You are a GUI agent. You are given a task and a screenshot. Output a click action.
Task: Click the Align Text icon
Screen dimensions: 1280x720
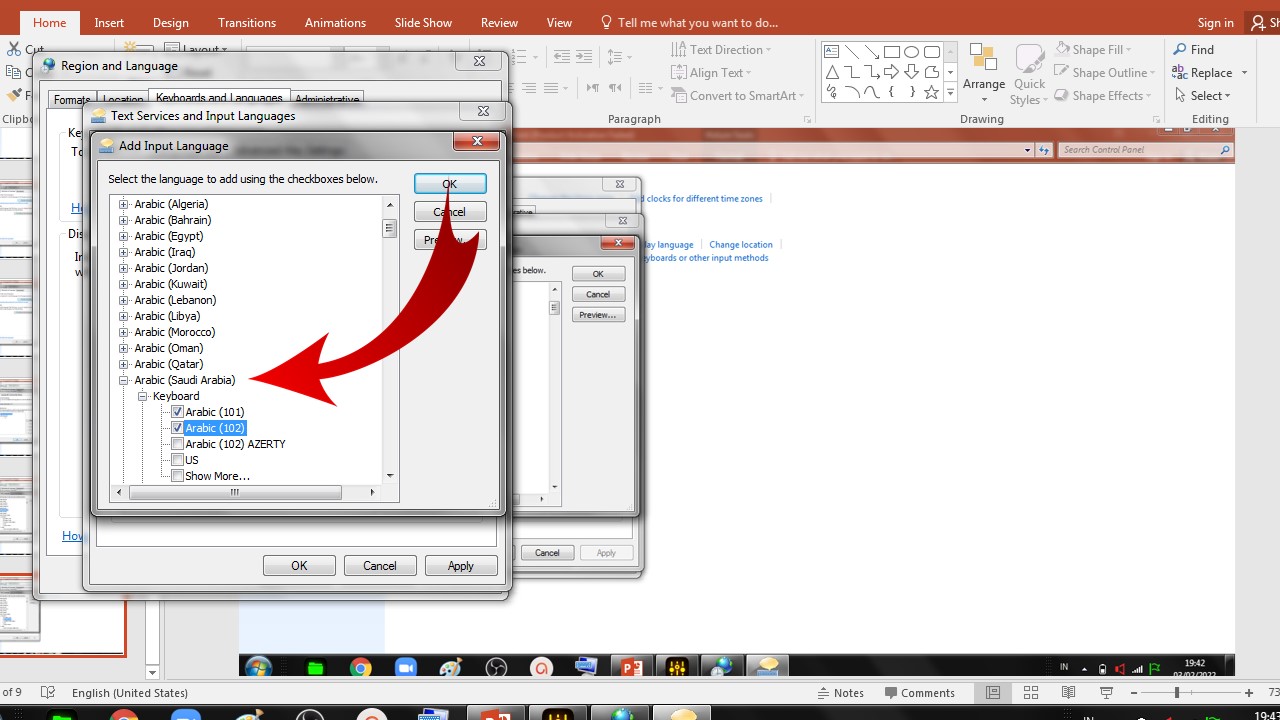point(678,72)
